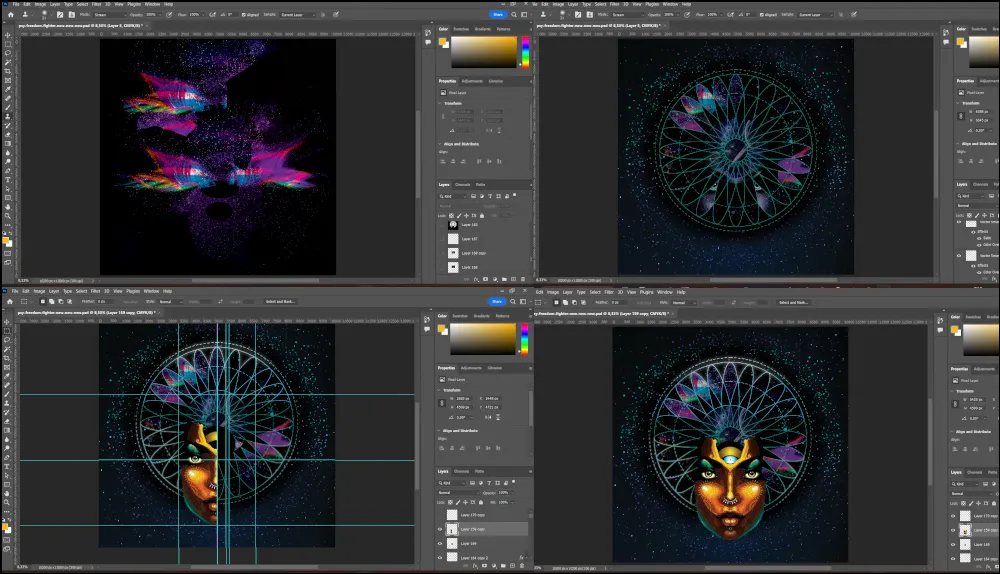
Task: Toggle Aligned checkbox in top-left options bar
Action: (x=244, y=14)
